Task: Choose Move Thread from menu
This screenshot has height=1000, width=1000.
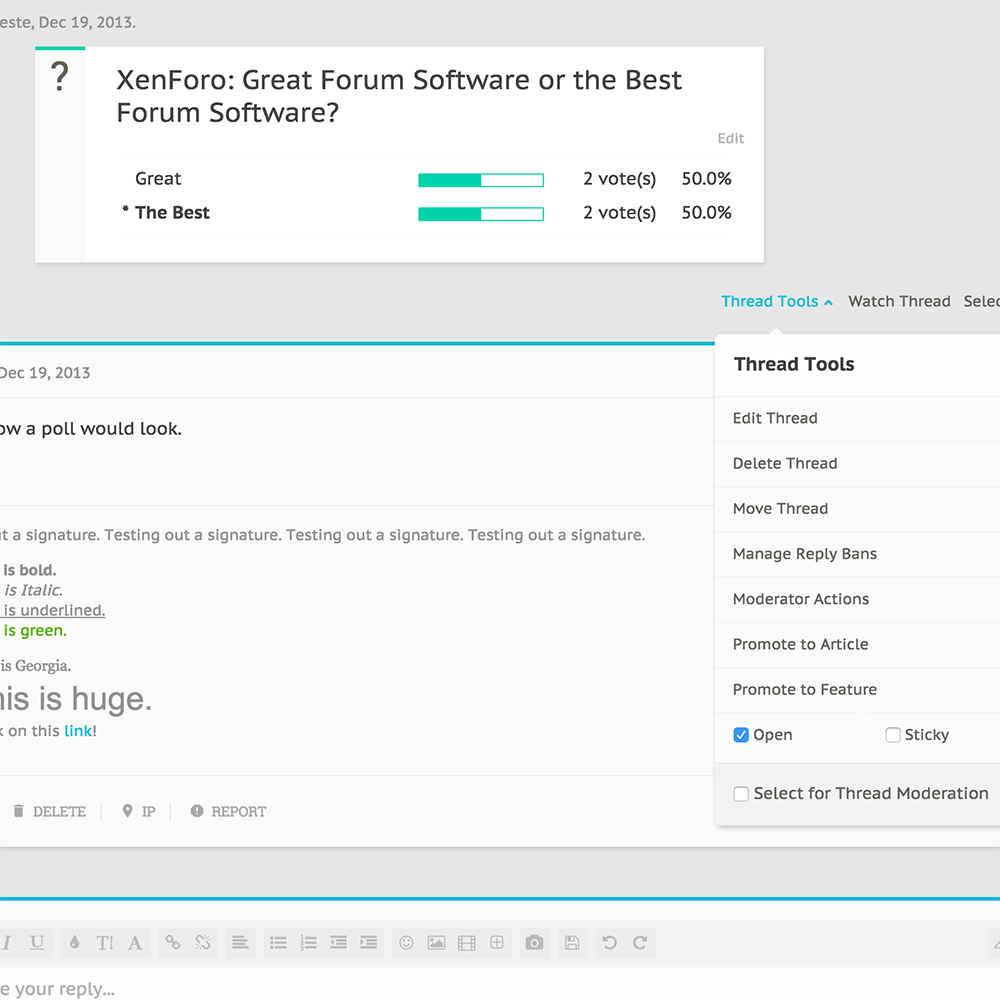Action: tap(857, 509)
